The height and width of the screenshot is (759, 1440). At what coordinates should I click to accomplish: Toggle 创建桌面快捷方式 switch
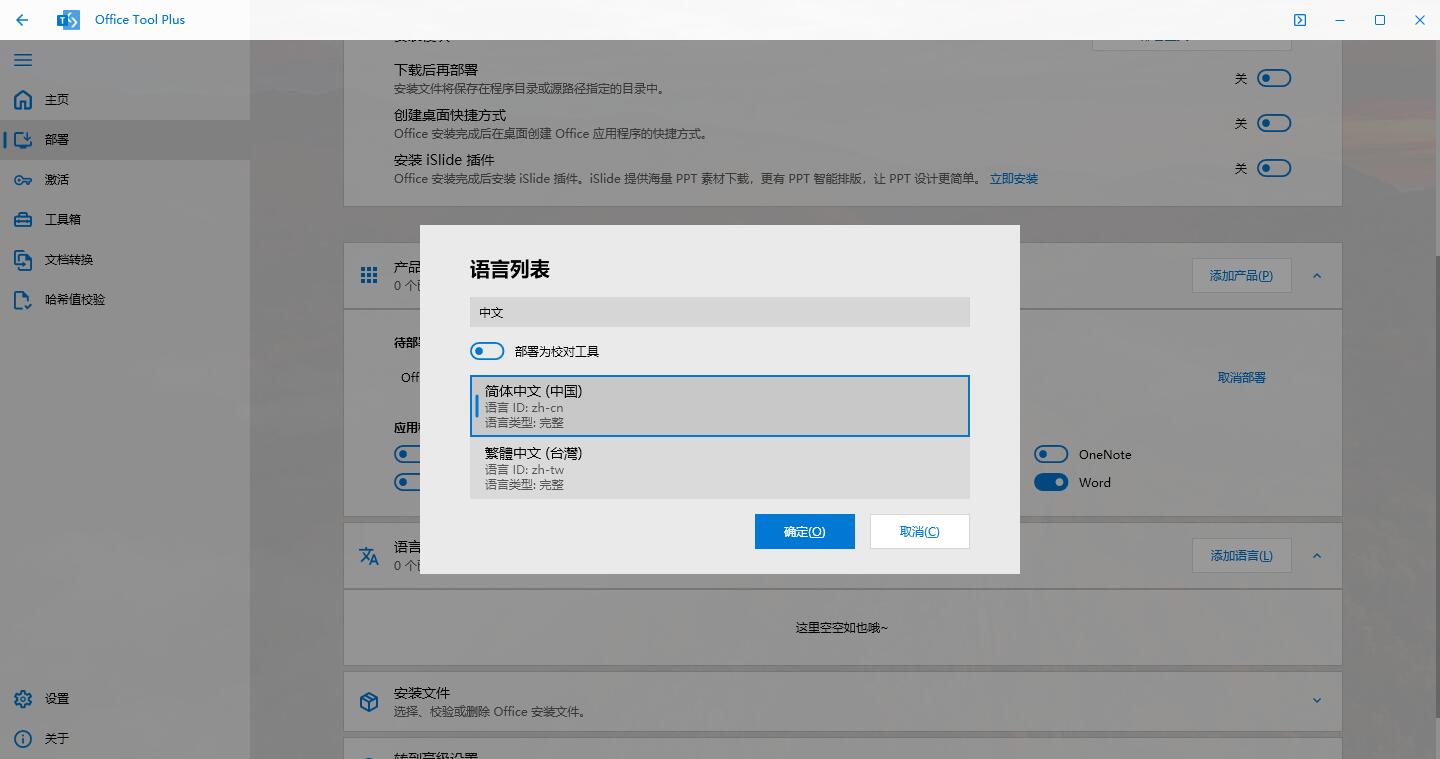tap(1274, 123)
